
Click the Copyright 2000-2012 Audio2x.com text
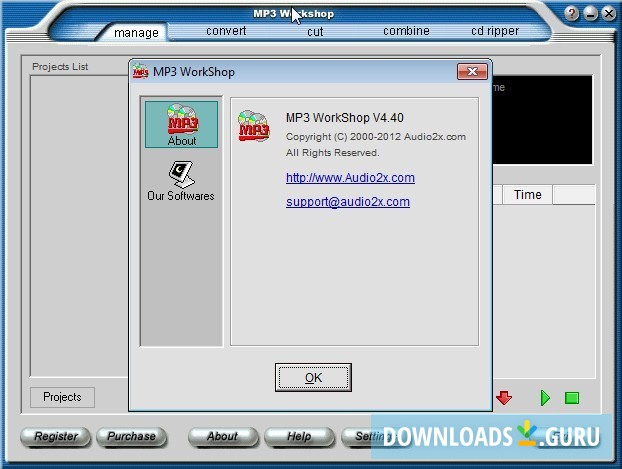point(376,137)
